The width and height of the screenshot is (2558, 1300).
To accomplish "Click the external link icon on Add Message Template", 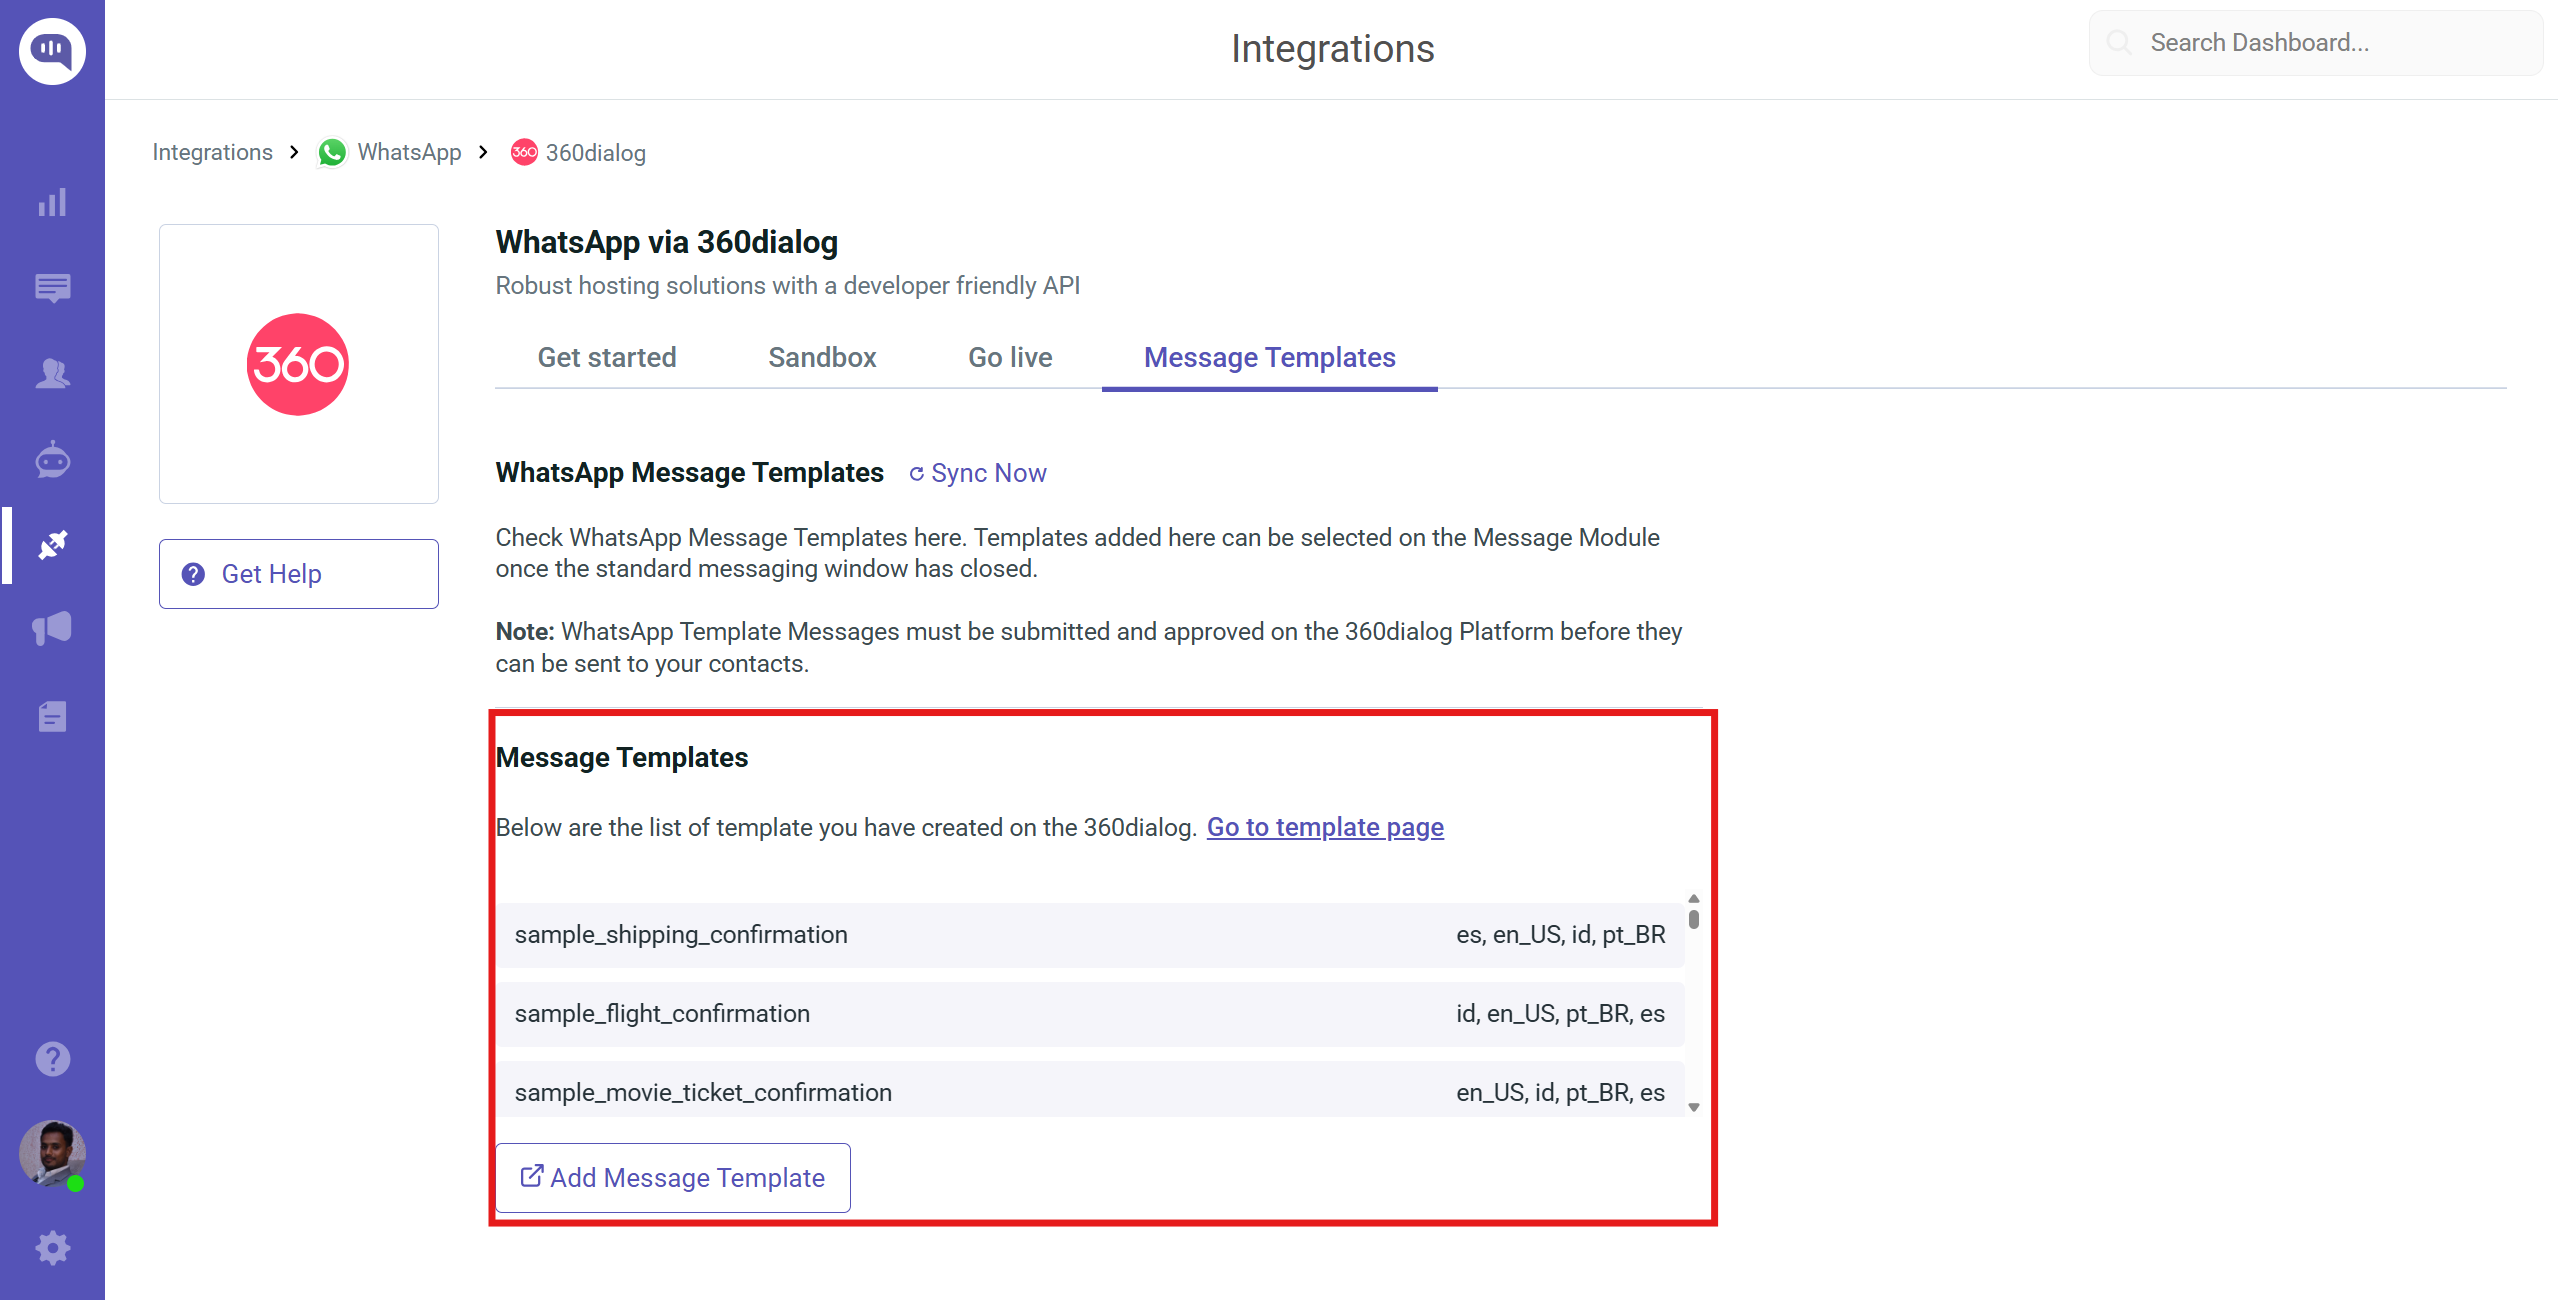I will tap(532, 1176).
